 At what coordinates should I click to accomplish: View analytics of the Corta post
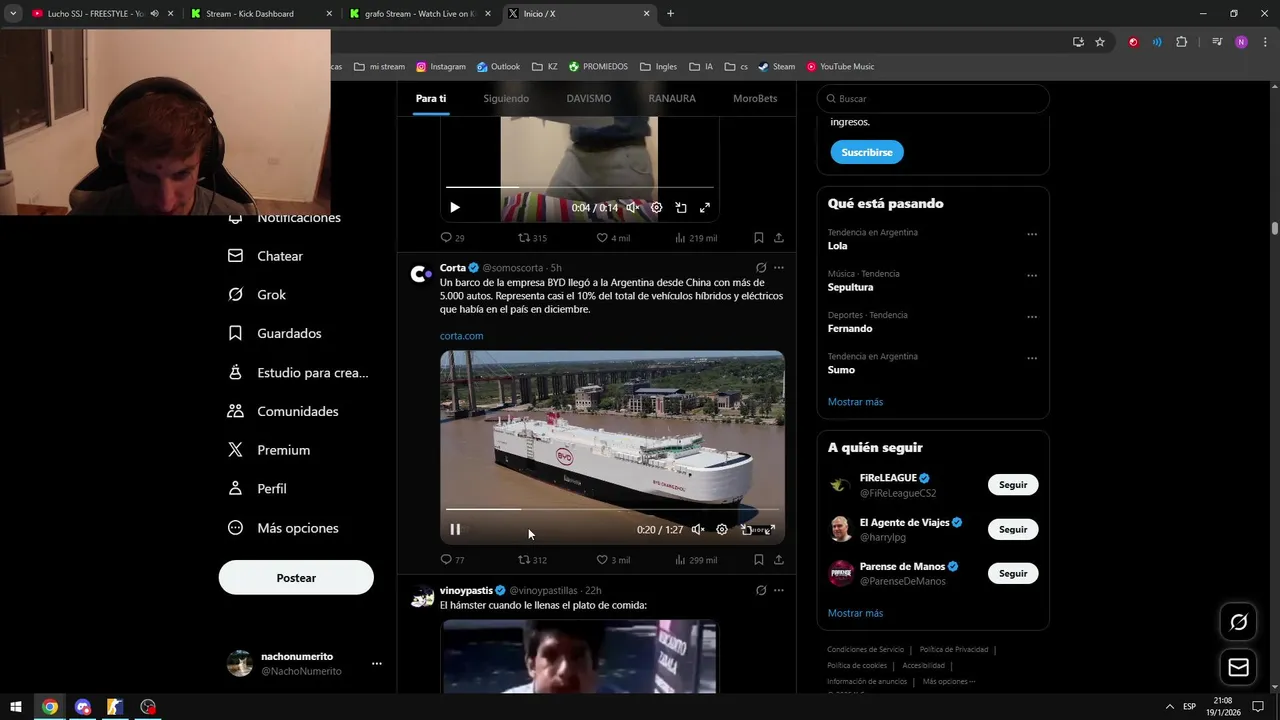click(x=696, y=560)
